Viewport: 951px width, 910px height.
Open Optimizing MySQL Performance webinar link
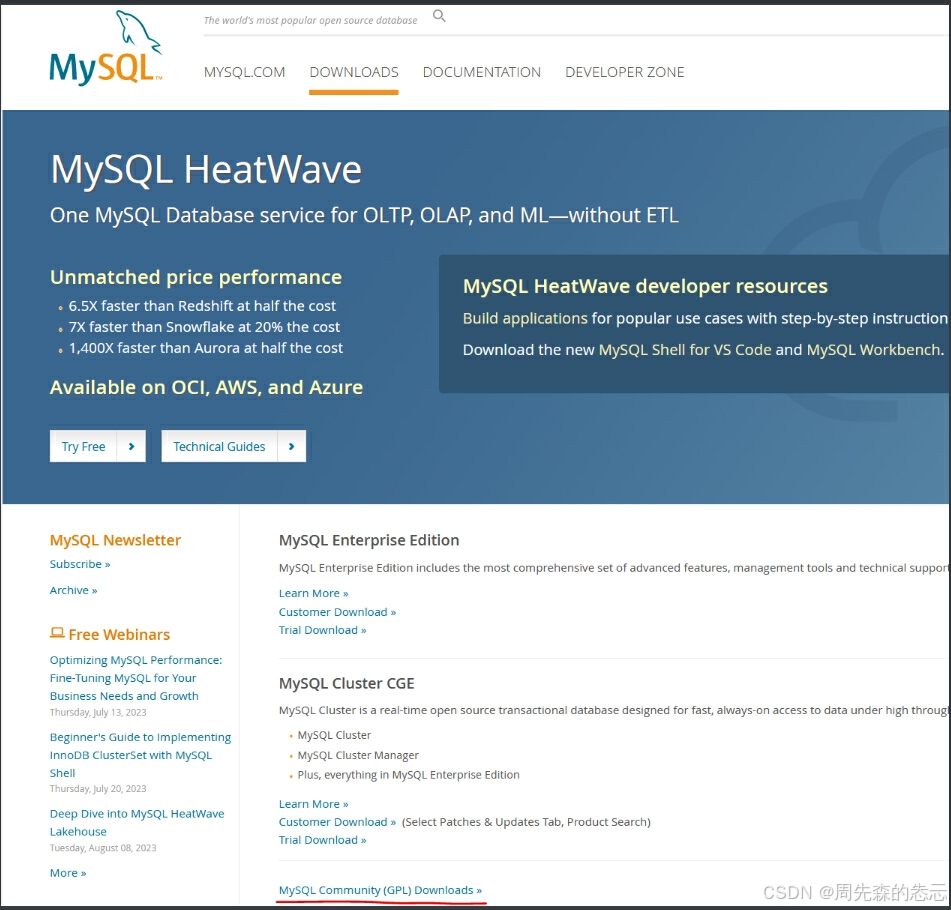(x=136, y=678)
